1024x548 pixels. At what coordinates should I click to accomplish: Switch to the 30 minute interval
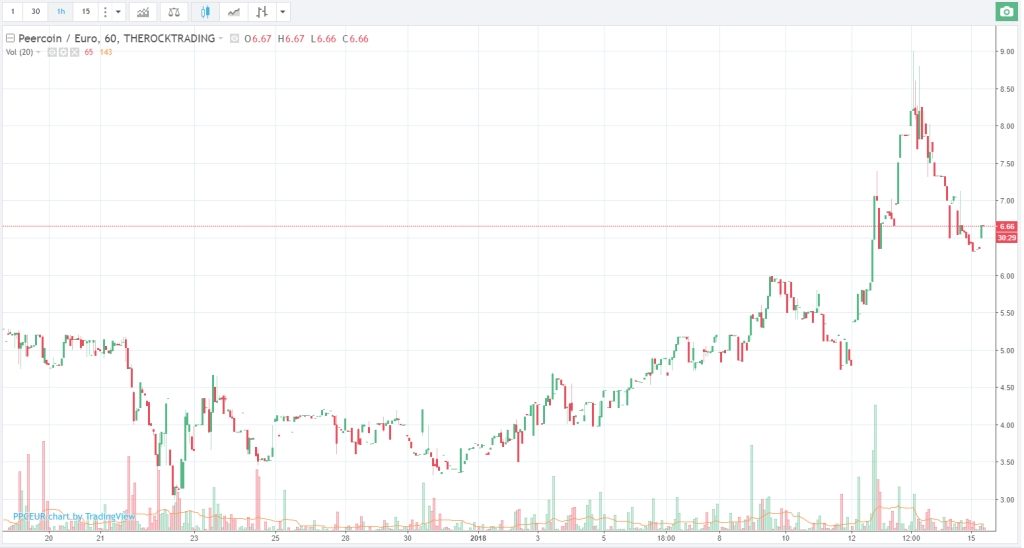[x=36, y=12]
